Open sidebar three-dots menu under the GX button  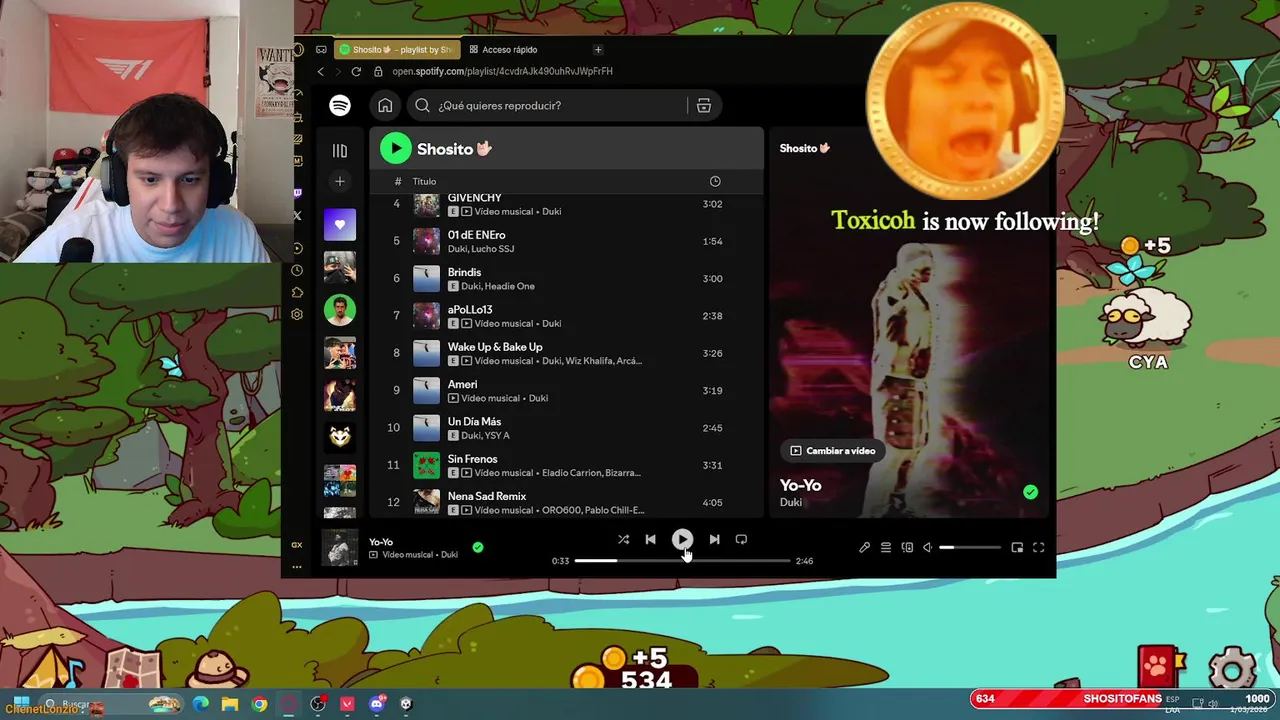point(297,567)
